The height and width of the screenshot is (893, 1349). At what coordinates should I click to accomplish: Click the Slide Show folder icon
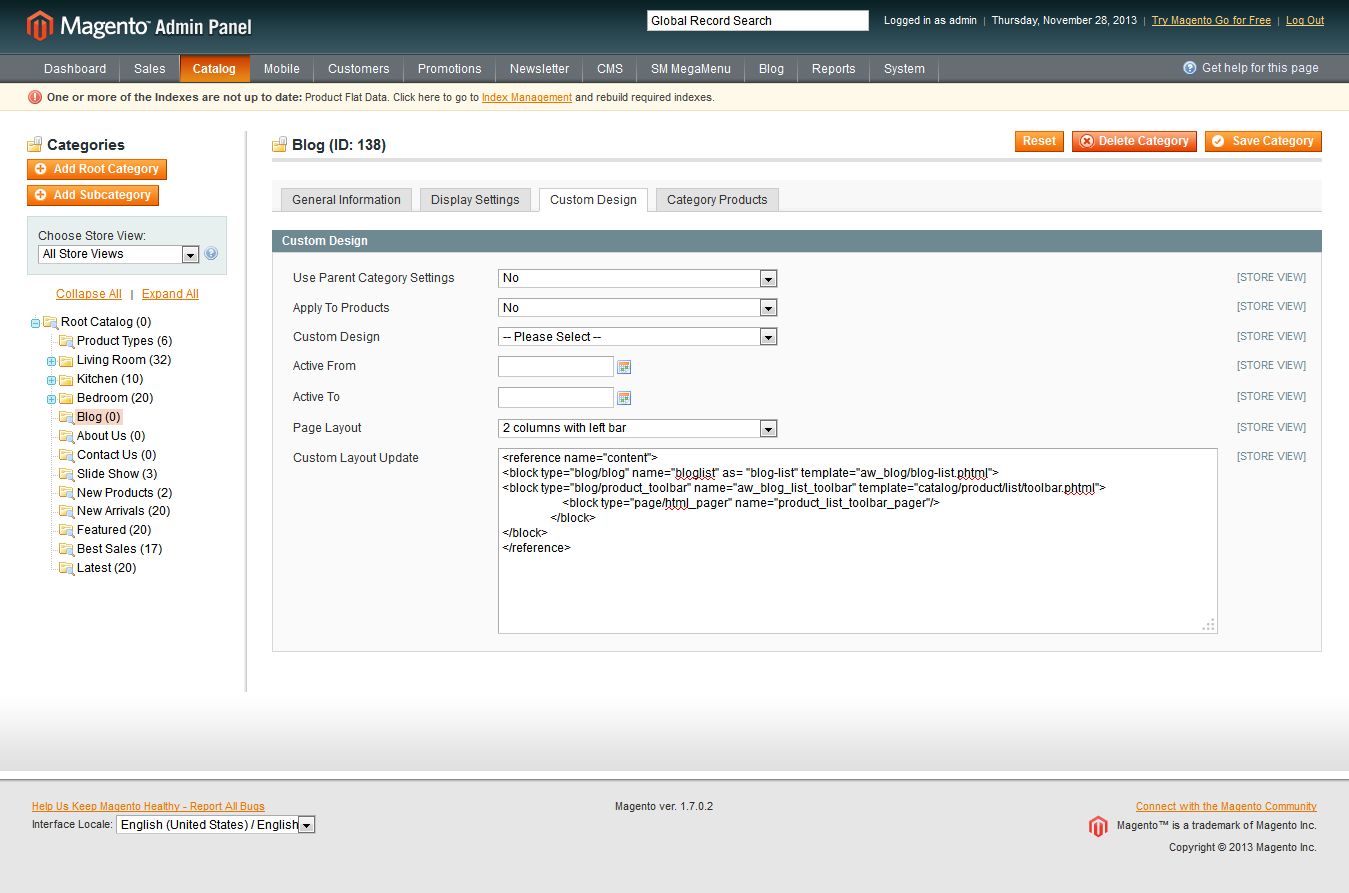(66, 474)
